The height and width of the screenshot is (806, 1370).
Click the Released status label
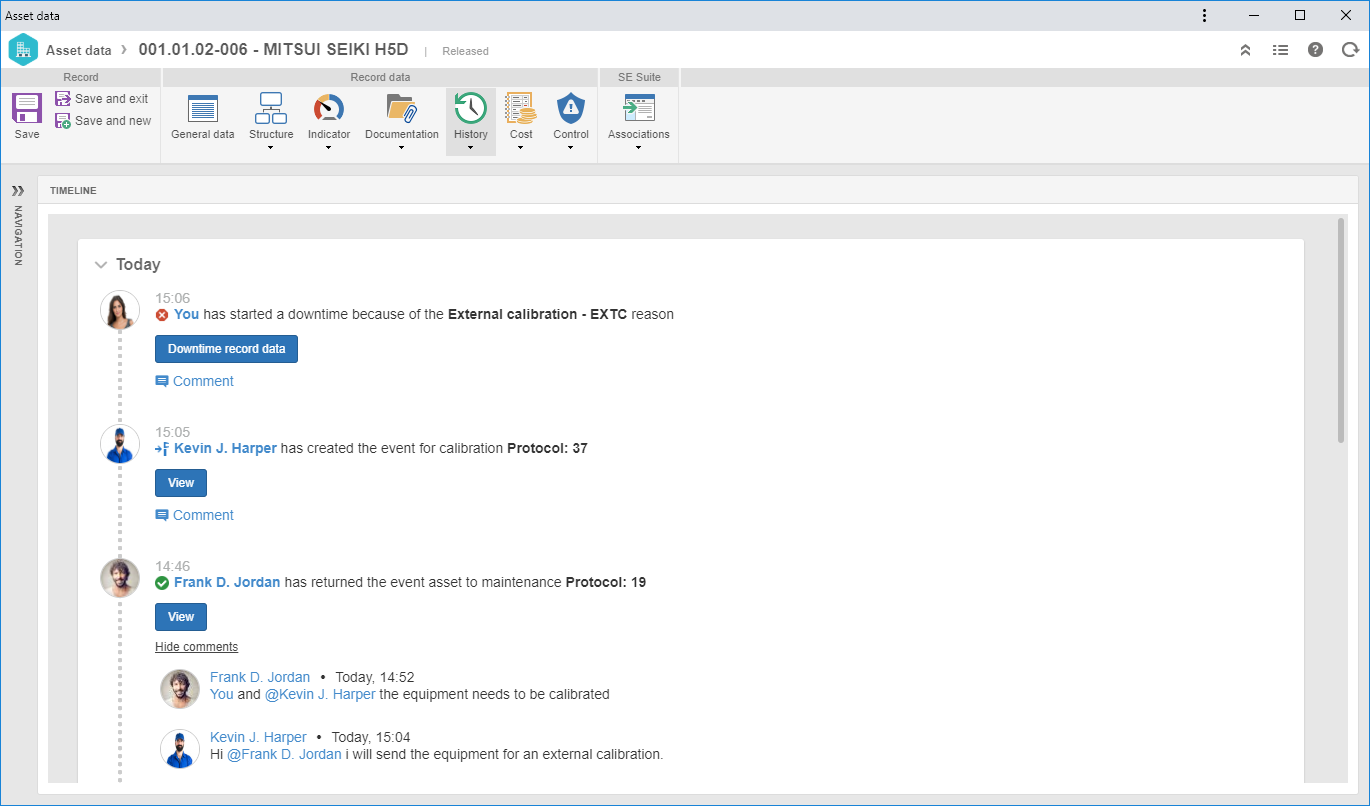tap(465, 51)
